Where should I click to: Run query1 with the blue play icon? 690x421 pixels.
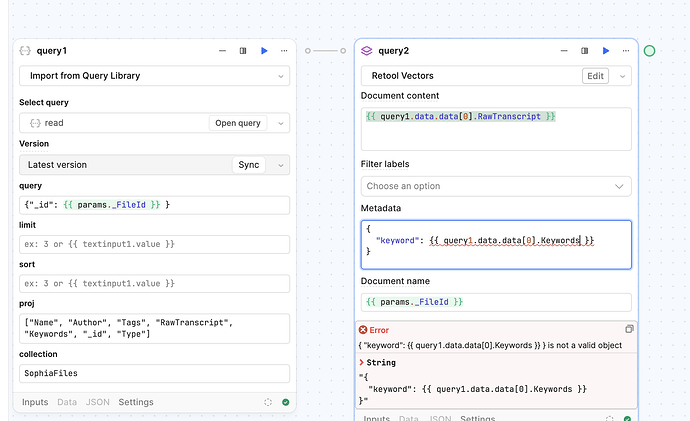pos(264,51)
